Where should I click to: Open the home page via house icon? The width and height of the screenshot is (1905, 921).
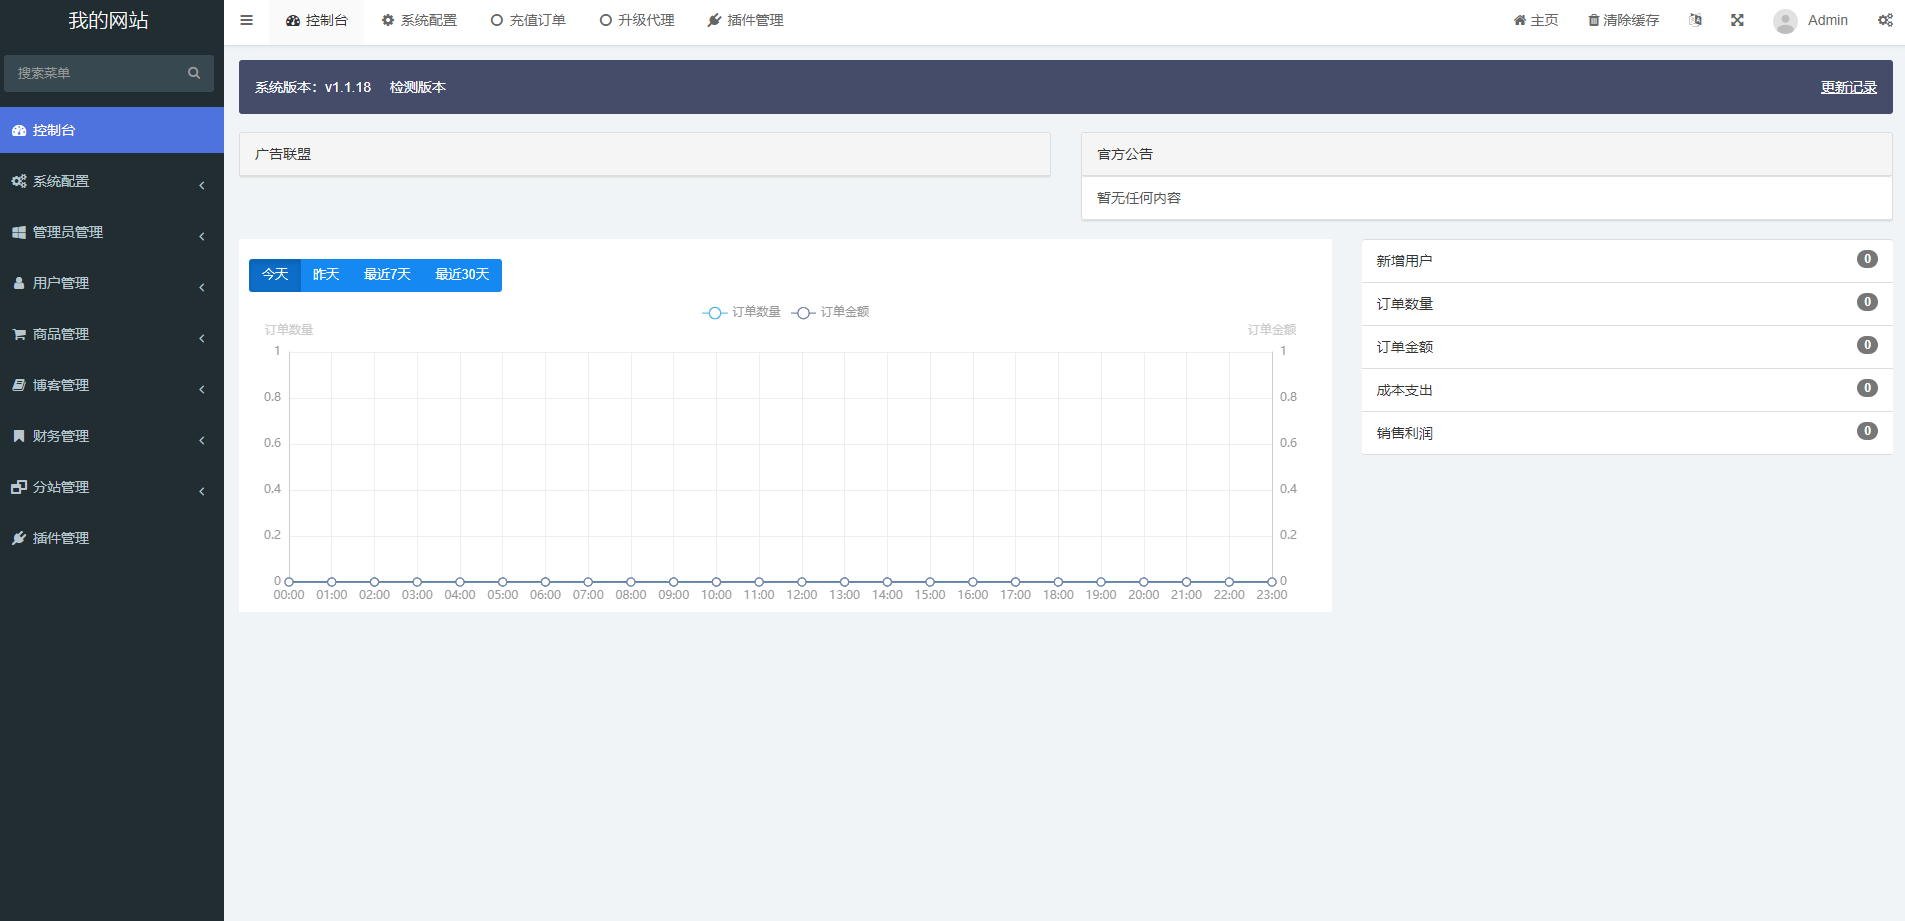tap(1519, 21)
